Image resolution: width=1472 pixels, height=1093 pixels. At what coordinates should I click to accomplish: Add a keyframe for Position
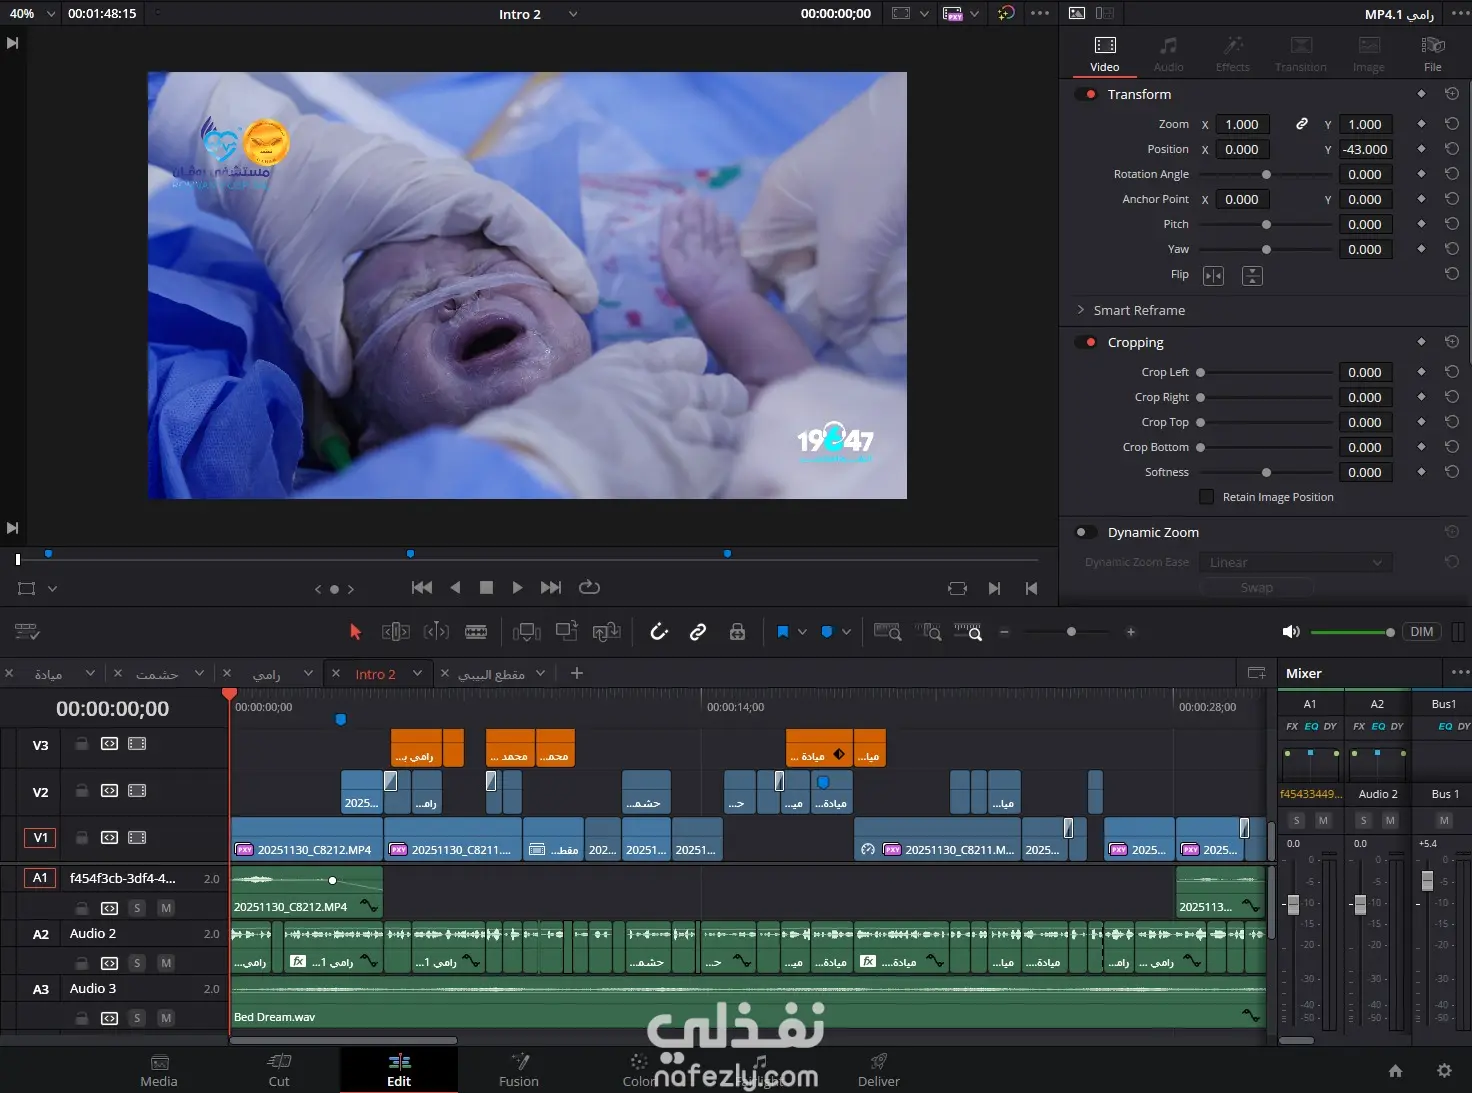tap(1421, 149)
